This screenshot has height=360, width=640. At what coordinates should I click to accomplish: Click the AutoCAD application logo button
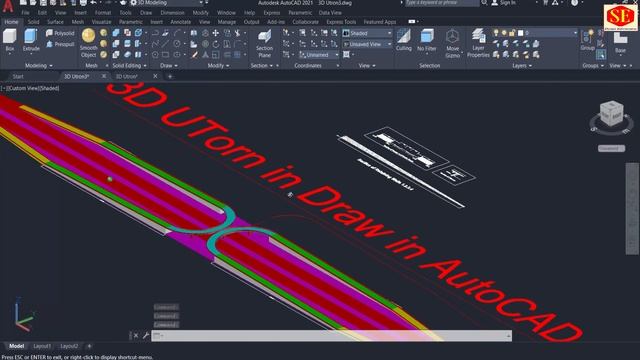click(x=8, y=6)
